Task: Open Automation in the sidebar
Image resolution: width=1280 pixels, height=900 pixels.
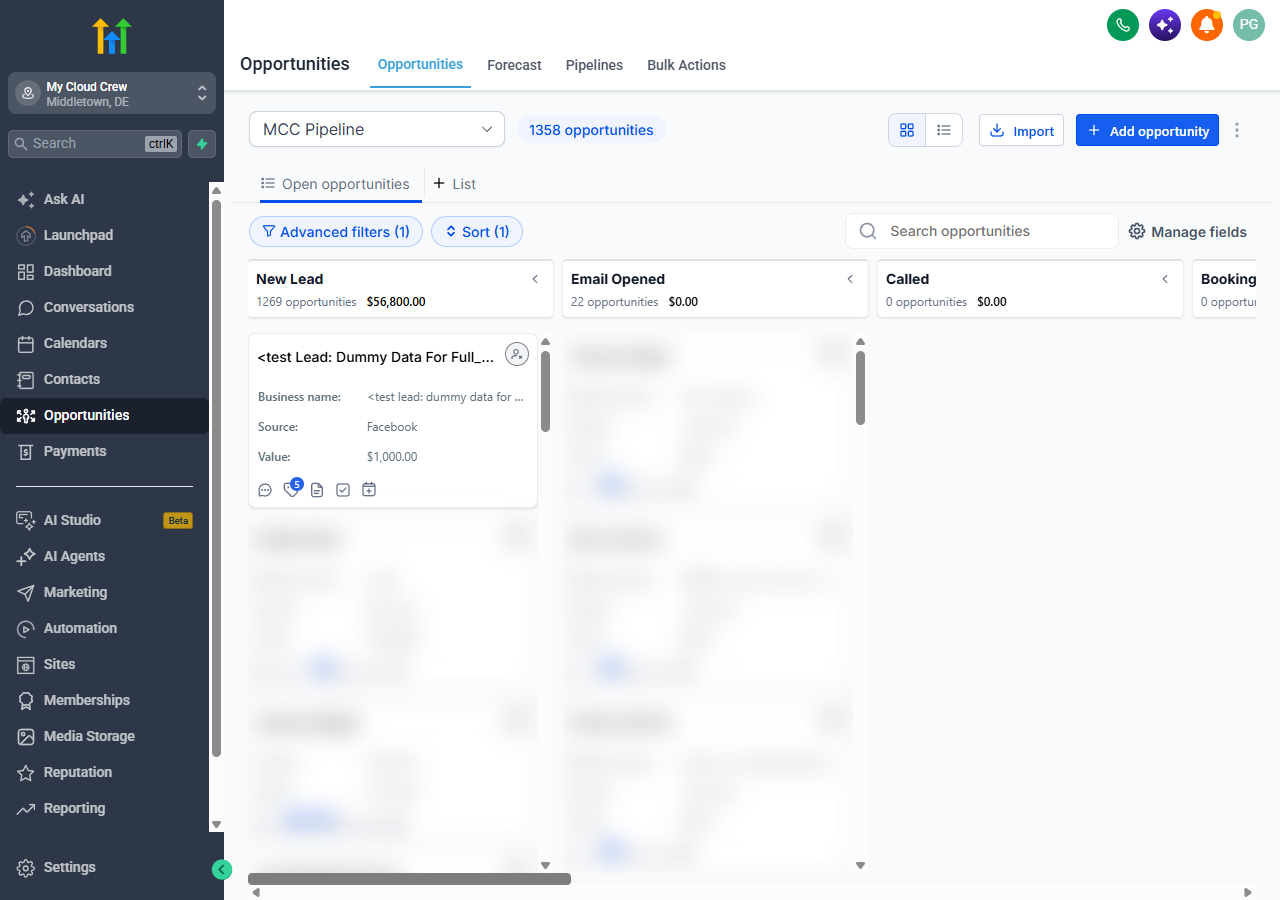Action: coord(104,628)
